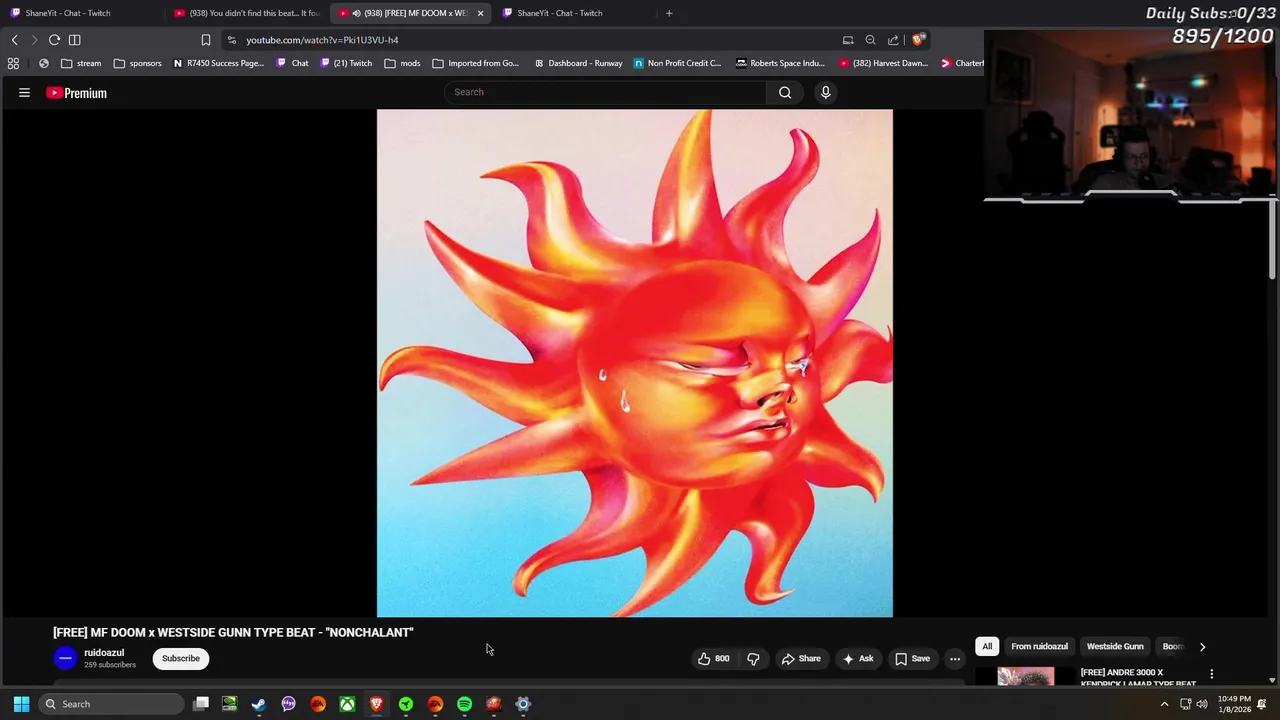Open NVIDIA app from the taskbar
This screenshot has height=720, width=1280.
pos(229,704)
